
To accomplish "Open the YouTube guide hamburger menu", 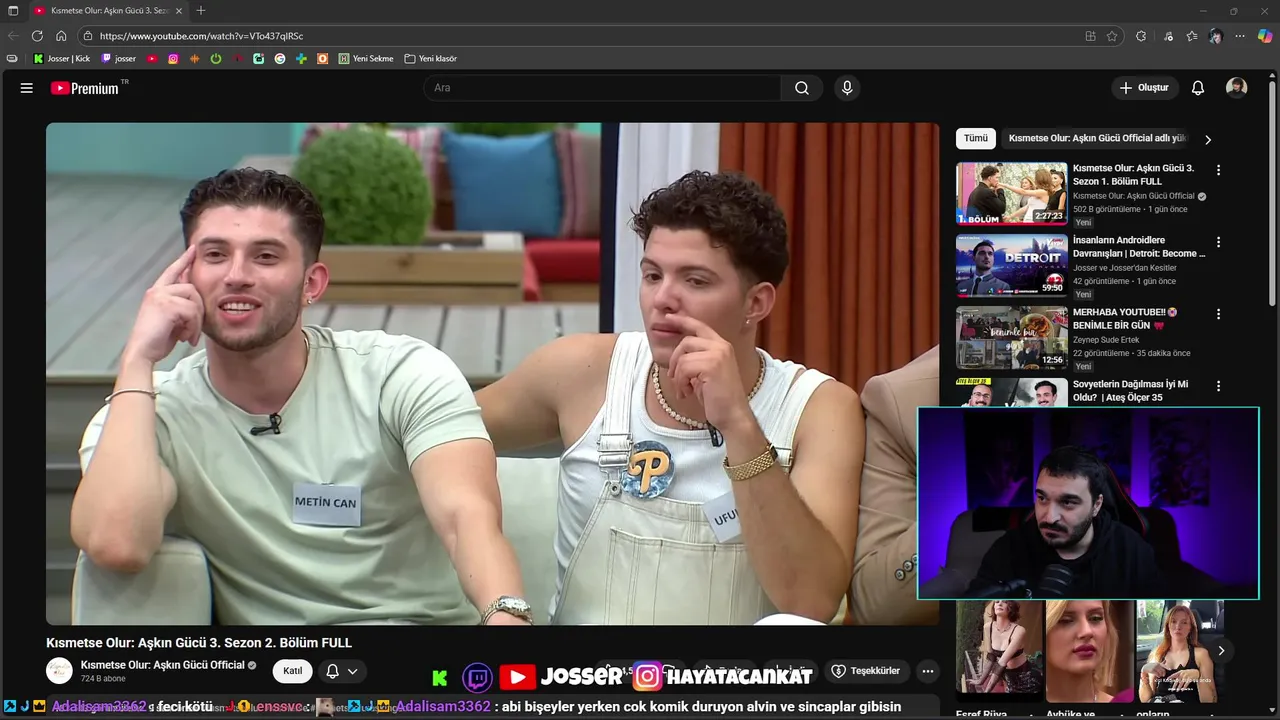I will click(27, 88).
